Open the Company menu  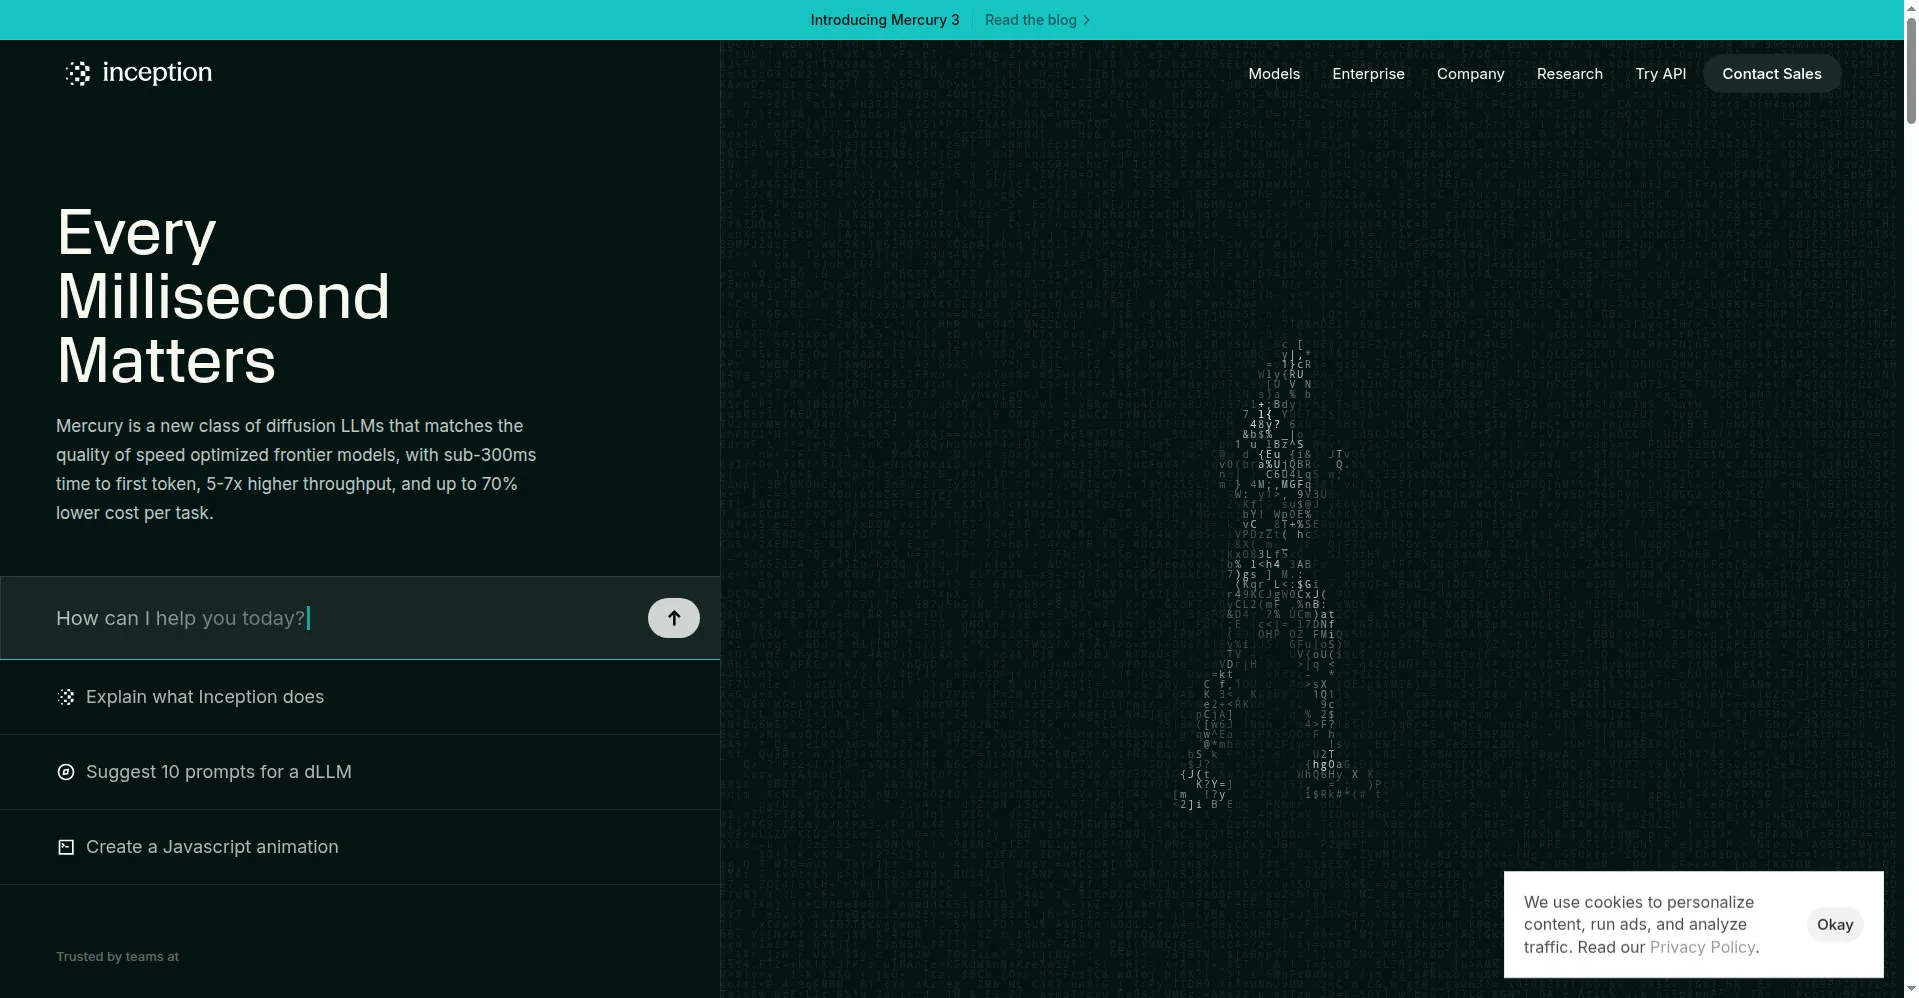1470,74
